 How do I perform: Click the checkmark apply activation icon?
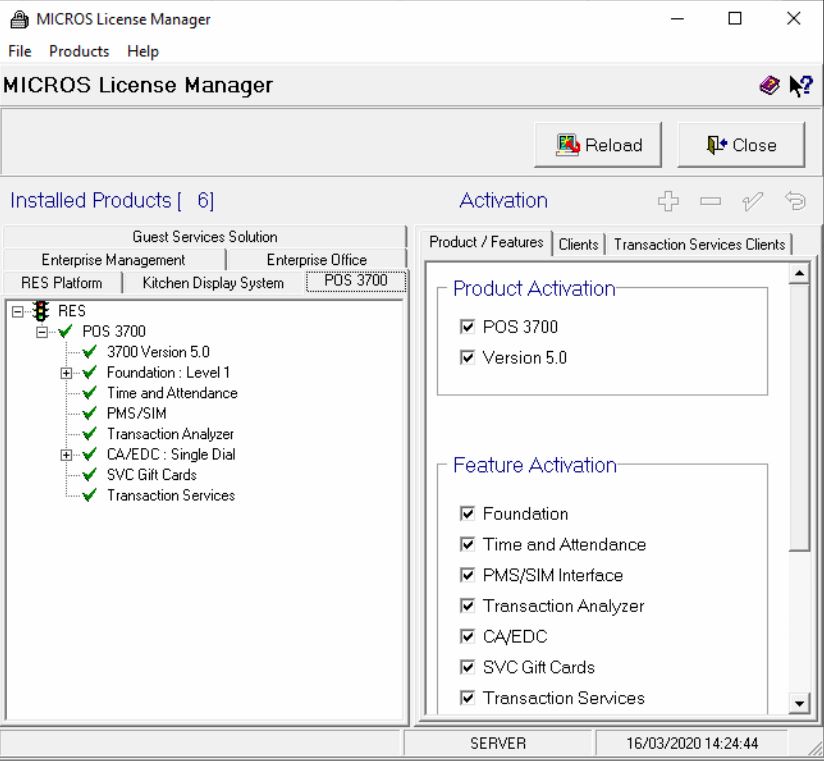(753, 201)
